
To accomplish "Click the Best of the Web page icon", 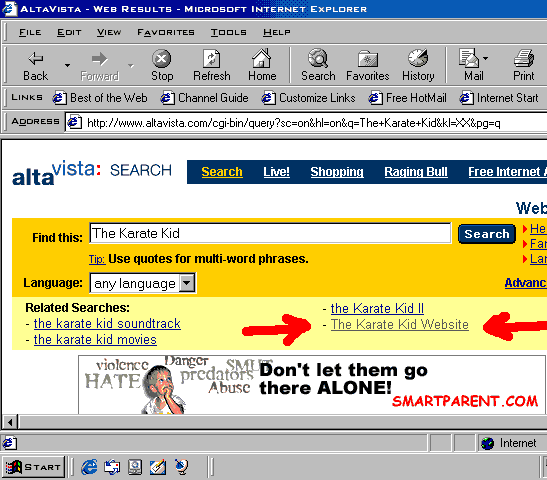I will pyautogui.click(x=59, y=98).
